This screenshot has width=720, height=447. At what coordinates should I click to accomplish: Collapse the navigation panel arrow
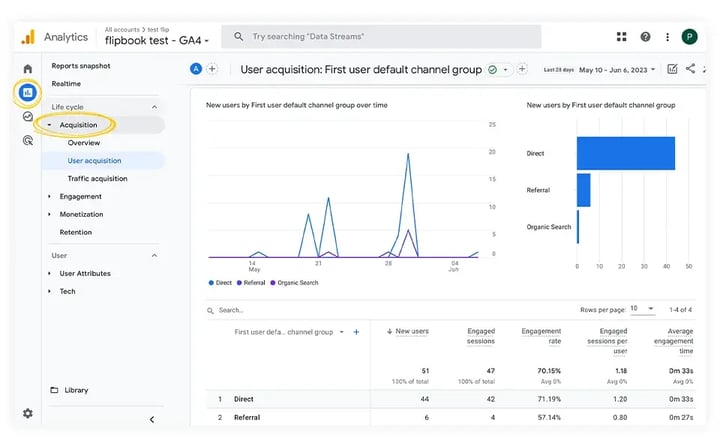click(x=152, y=419)
